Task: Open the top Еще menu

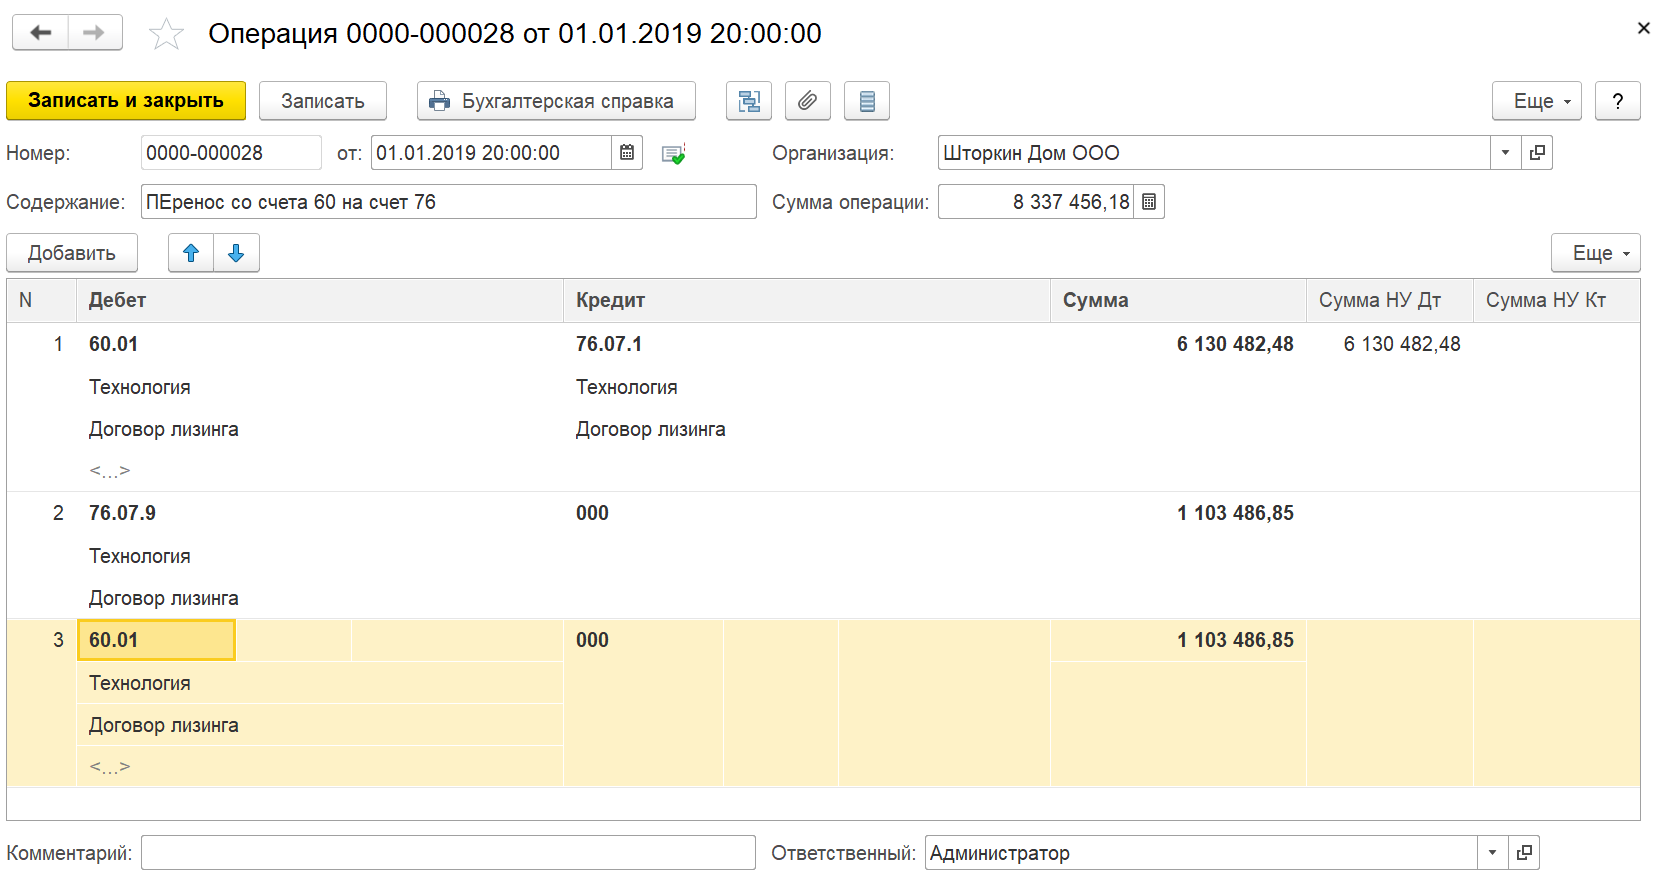Action: point(1537,101)
